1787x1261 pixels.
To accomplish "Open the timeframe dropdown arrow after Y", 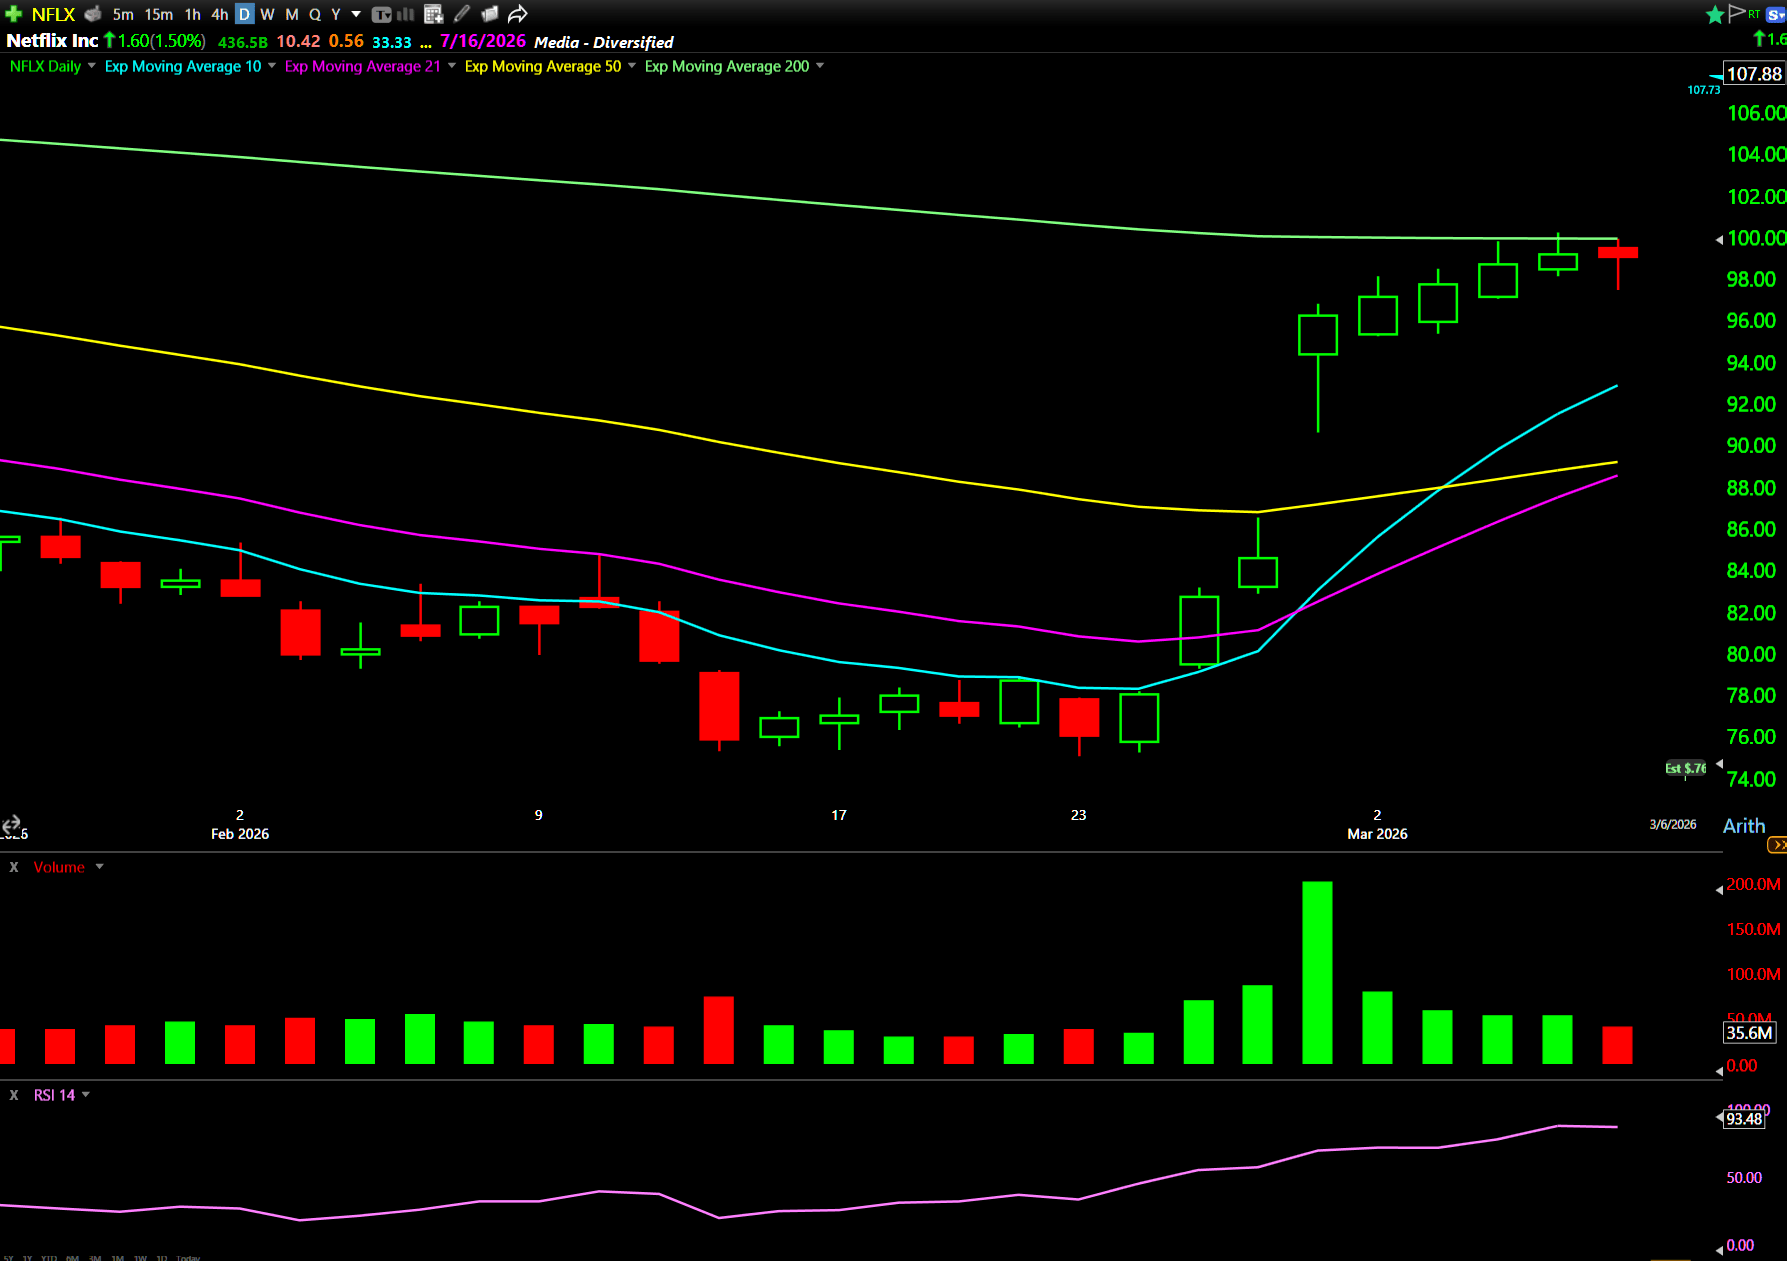I will click(356, 14).
